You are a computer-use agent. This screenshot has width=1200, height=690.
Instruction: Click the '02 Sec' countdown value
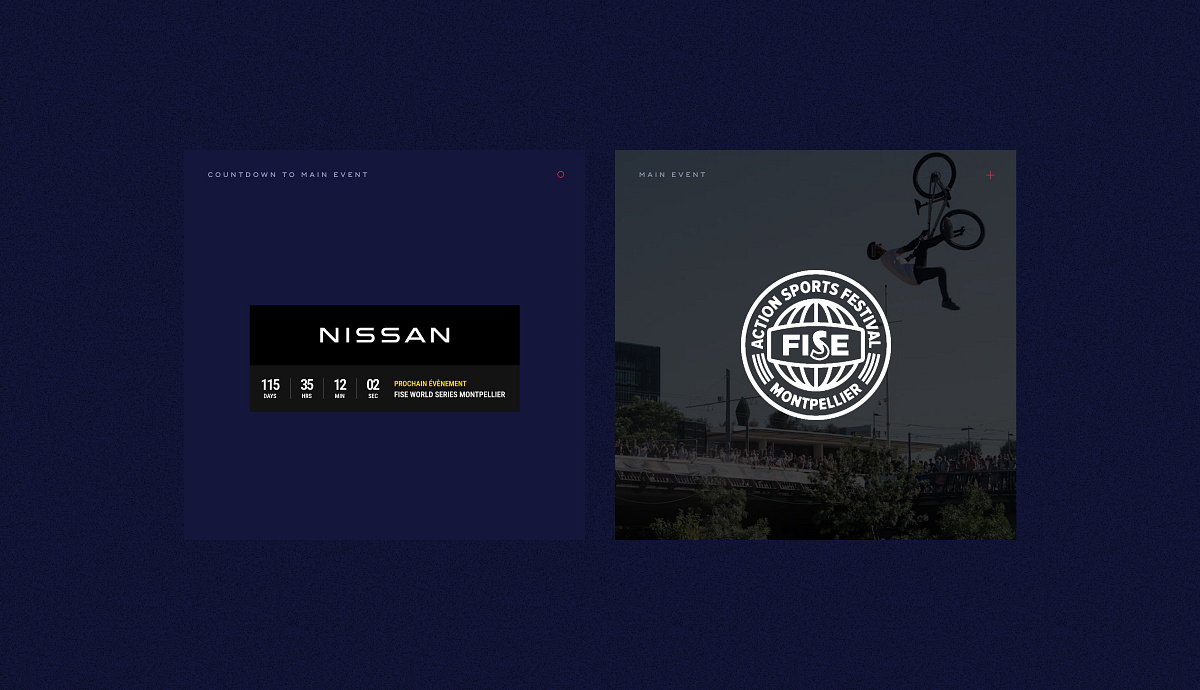coord(373,388)
